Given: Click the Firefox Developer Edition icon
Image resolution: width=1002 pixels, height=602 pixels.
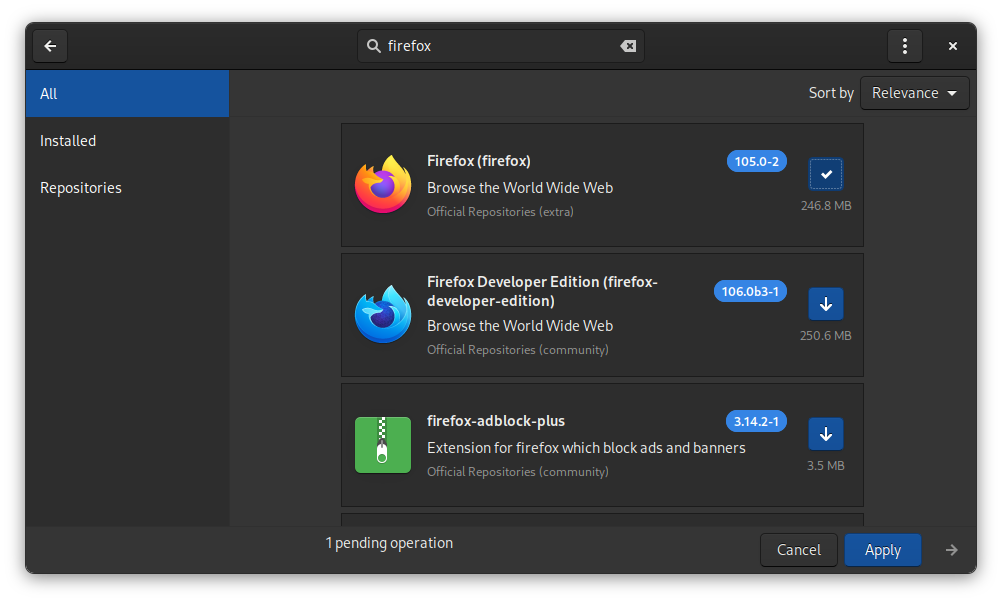Looking at the screenshot, I should click(383, 315).
